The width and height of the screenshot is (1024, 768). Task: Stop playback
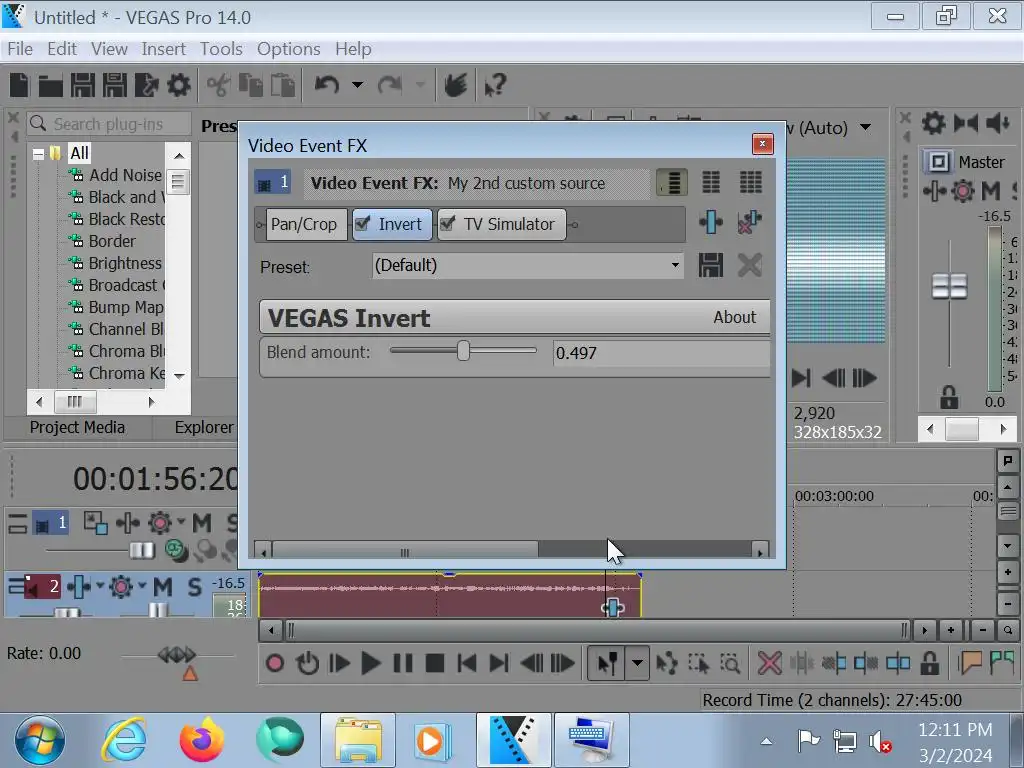tap(434, 664)
